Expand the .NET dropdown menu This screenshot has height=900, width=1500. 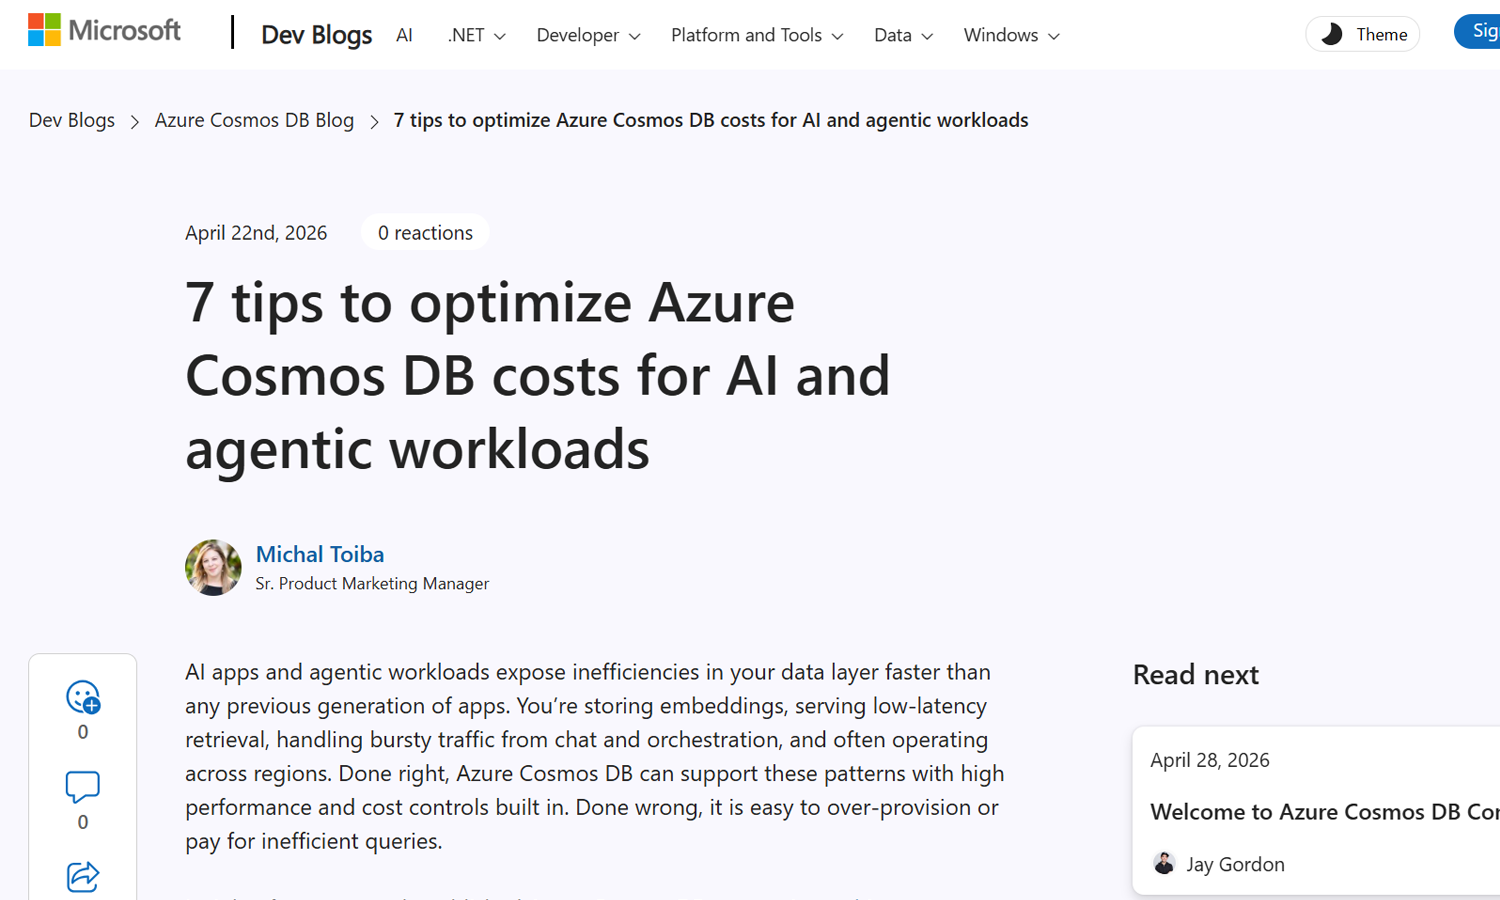[476, 35]
